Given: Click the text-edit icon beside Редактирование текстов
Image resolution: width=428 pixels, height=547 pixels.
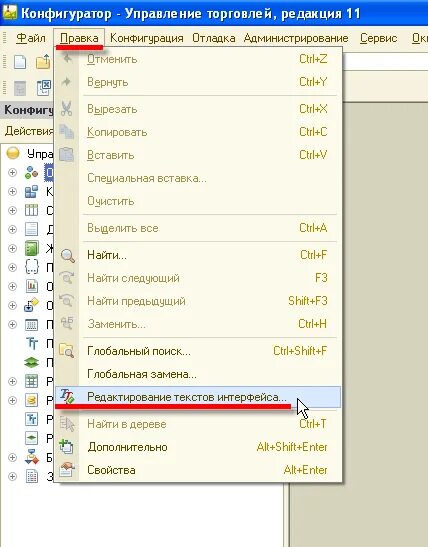Looking at the screenshot, I should 67,396.
